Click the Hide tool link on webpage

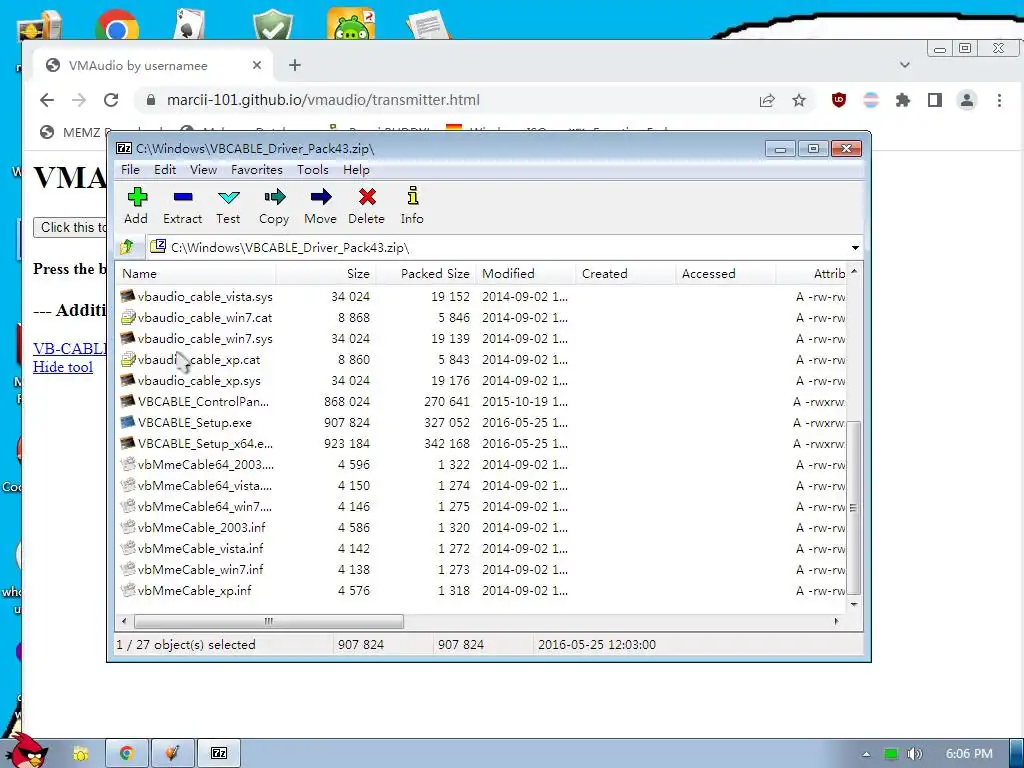63,367
